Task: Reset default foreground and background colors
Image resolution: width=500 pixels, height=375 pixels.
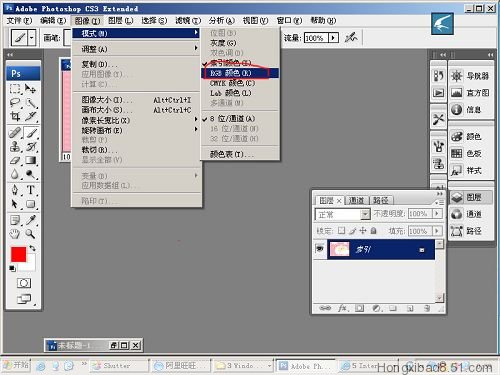Action: (12, 268)
